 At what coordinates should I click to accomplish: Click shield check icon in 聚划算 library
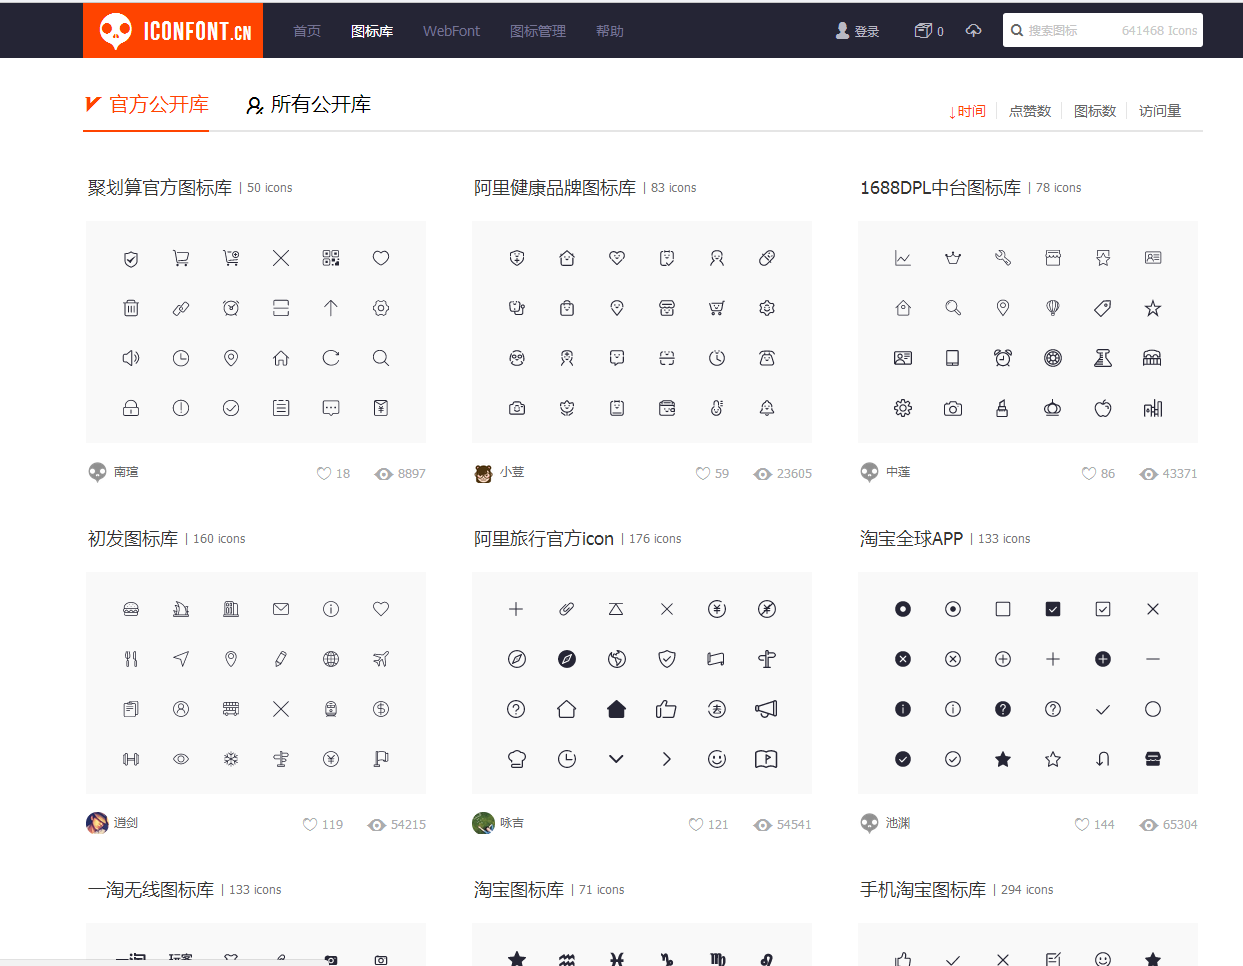click(x=131, y=258)
